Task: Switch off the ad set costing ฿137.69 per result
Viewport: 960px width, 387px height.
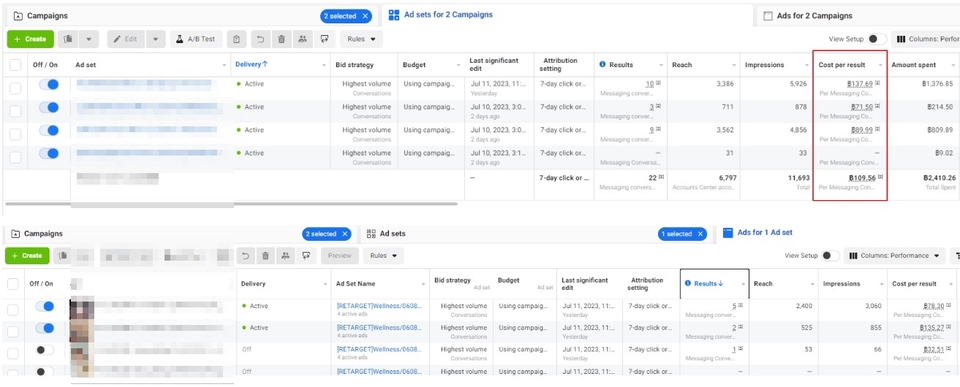Action: point(48,84)
